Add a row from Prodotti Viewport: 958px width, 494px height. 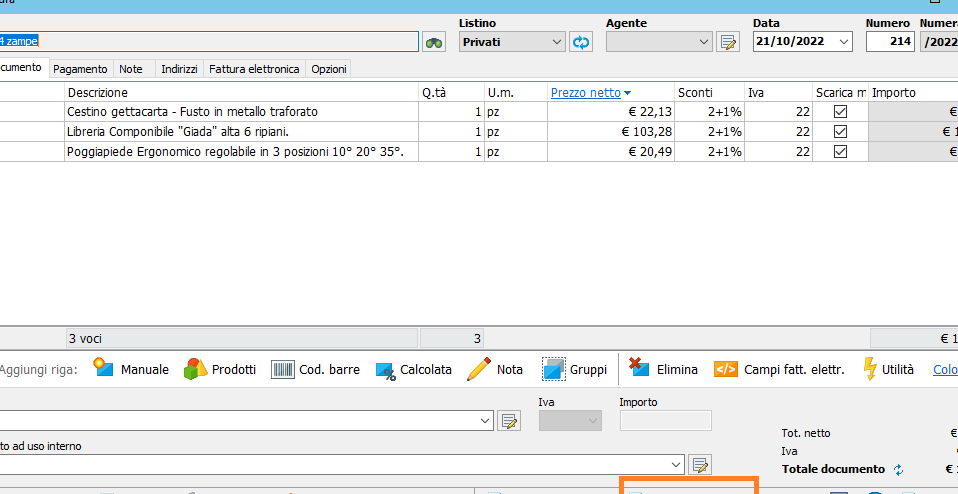click(220, 369)
